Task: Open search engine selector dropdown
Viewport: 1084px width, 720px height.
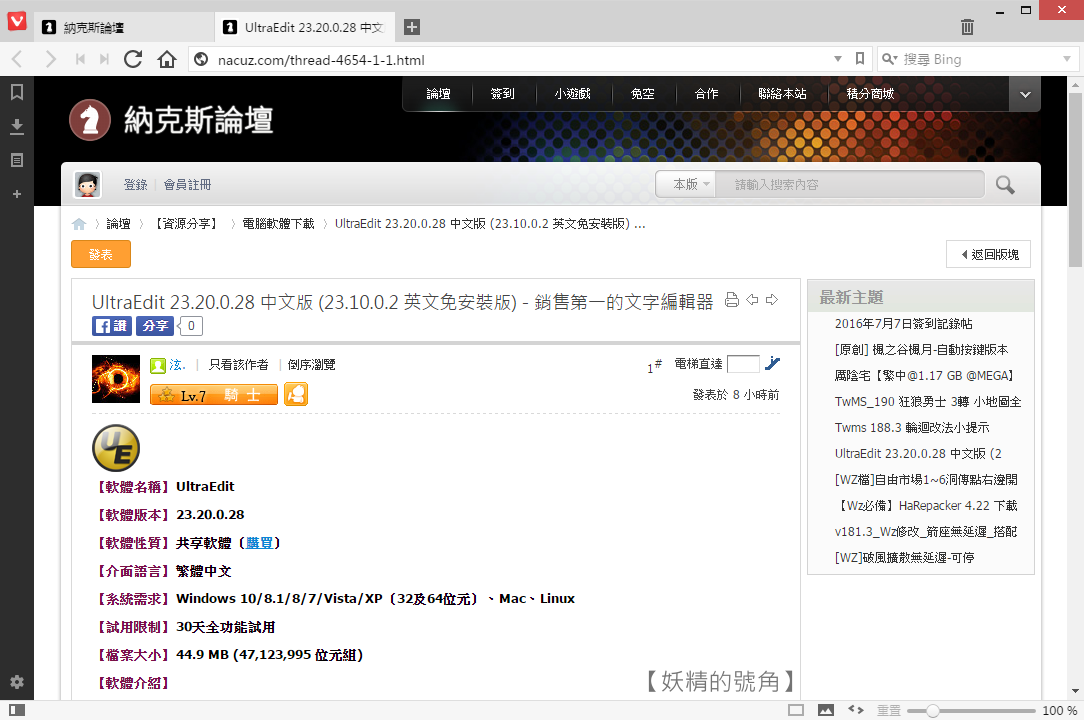Action: [889, 59]
